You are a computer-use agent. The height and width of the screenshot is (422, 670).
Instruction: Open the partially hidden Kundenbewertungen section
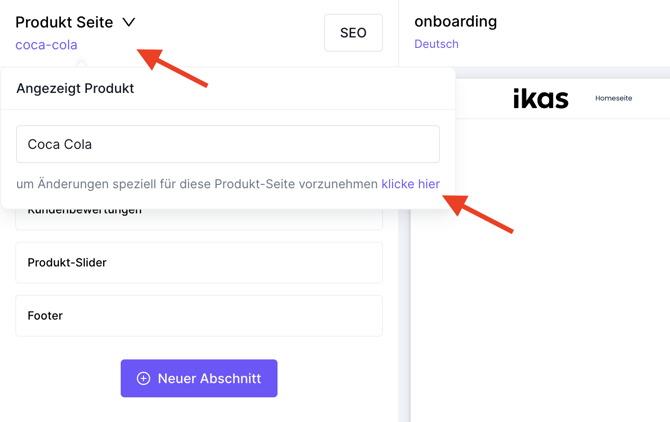199,219
